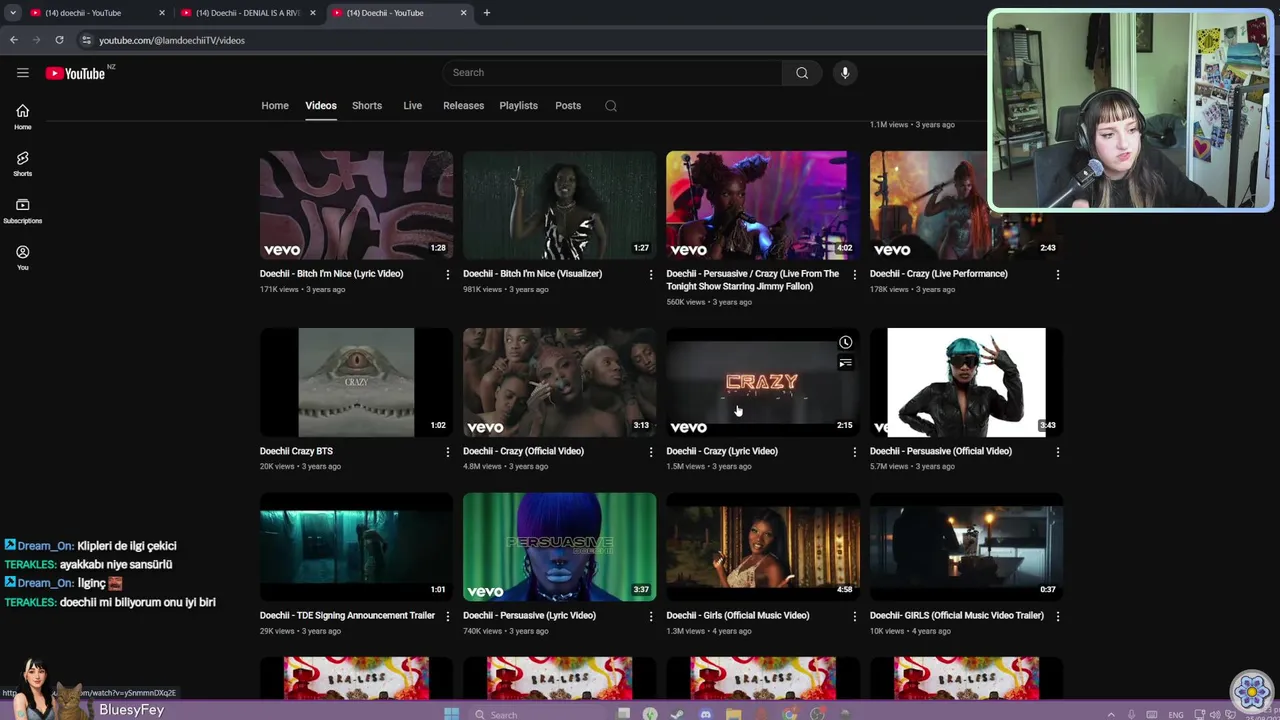Click the YouTube search input field

[x=612, y=72]
